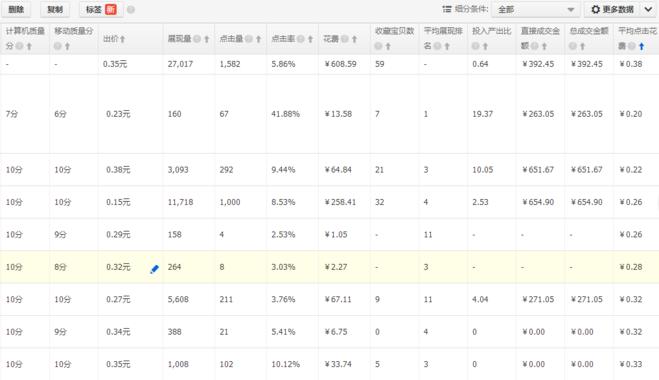659x380 pixels.
Task: Select the 264 impressions cell in highlighted row
Action: tap(174, 267)
